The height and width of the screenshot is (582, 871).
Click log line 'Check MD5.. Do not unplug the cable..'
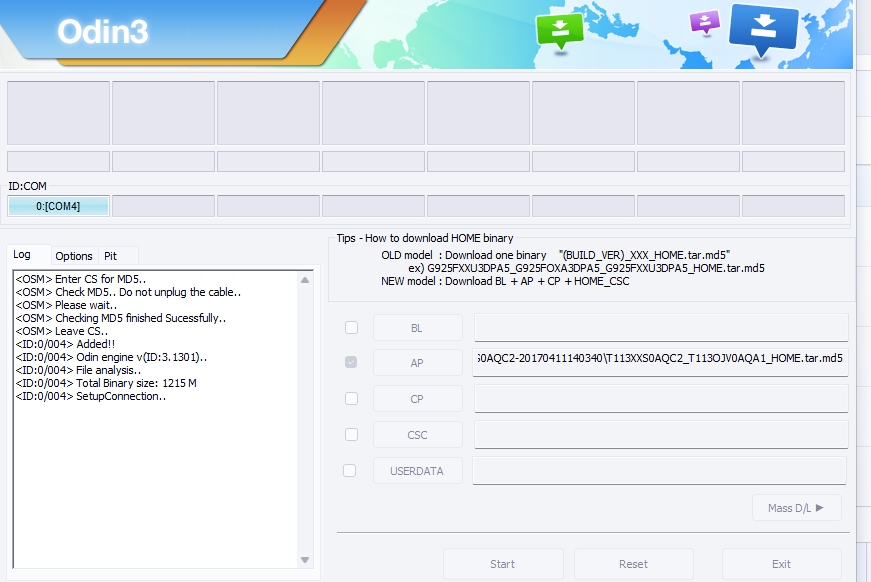point(128,292)
